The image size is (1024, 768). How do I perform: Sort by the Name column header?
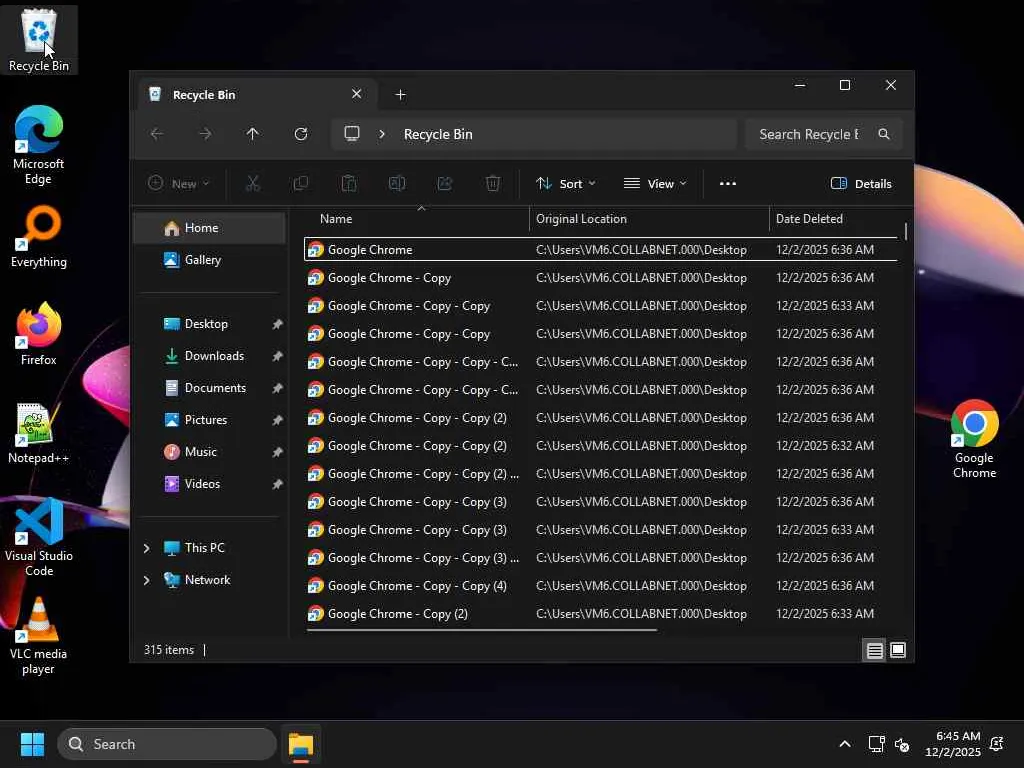point(417,219)
